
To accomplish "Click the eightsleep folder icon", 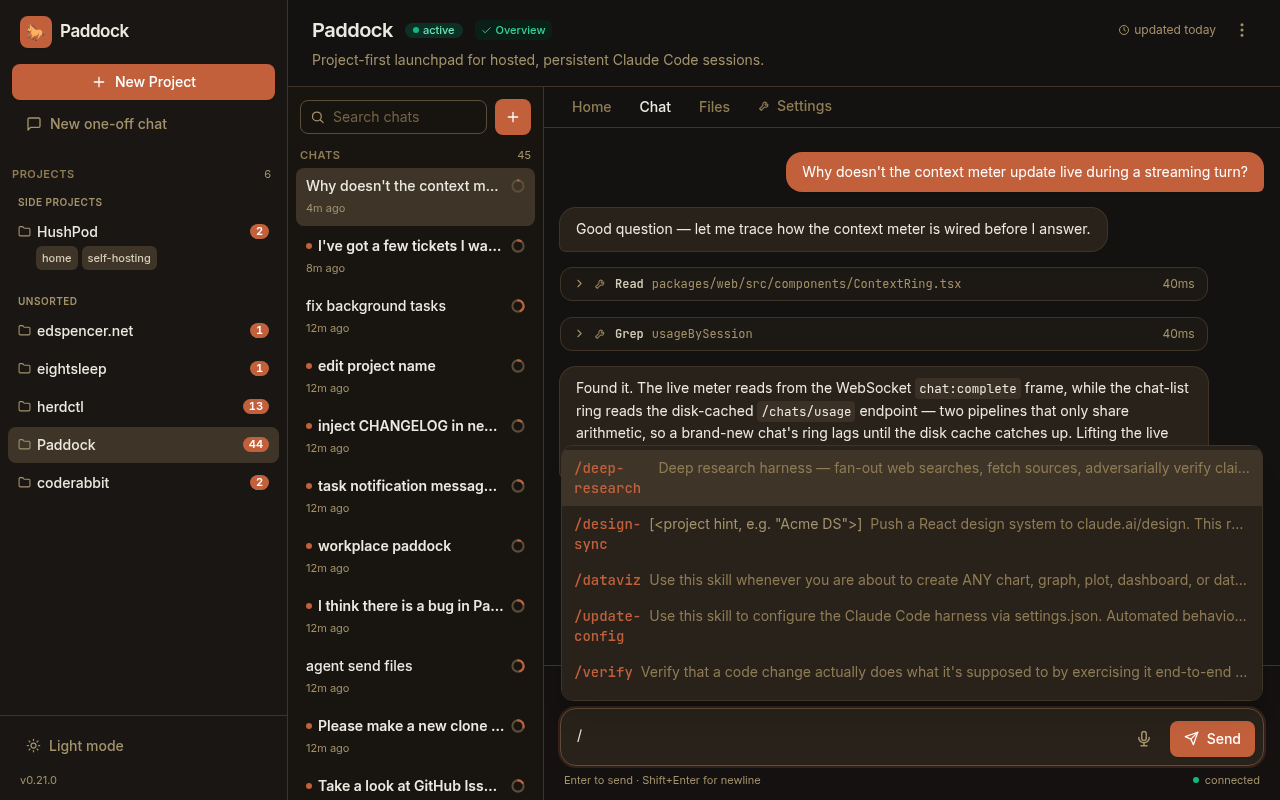I will (x=25, y=369).
